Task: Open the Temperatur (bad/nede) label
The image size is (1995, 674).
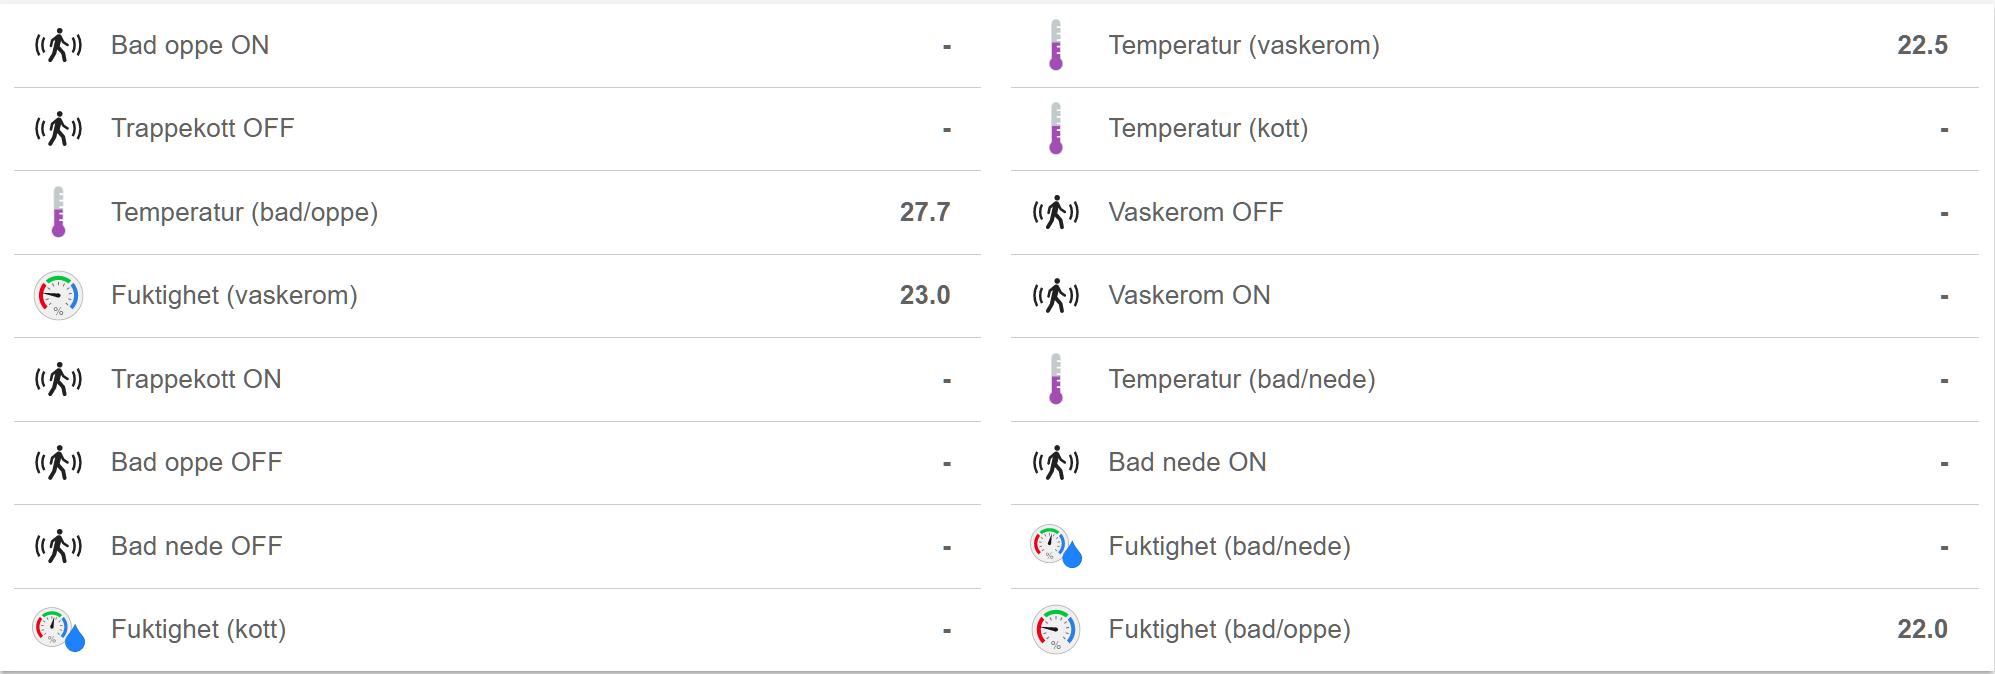Action: click(x=1242, y=380)
